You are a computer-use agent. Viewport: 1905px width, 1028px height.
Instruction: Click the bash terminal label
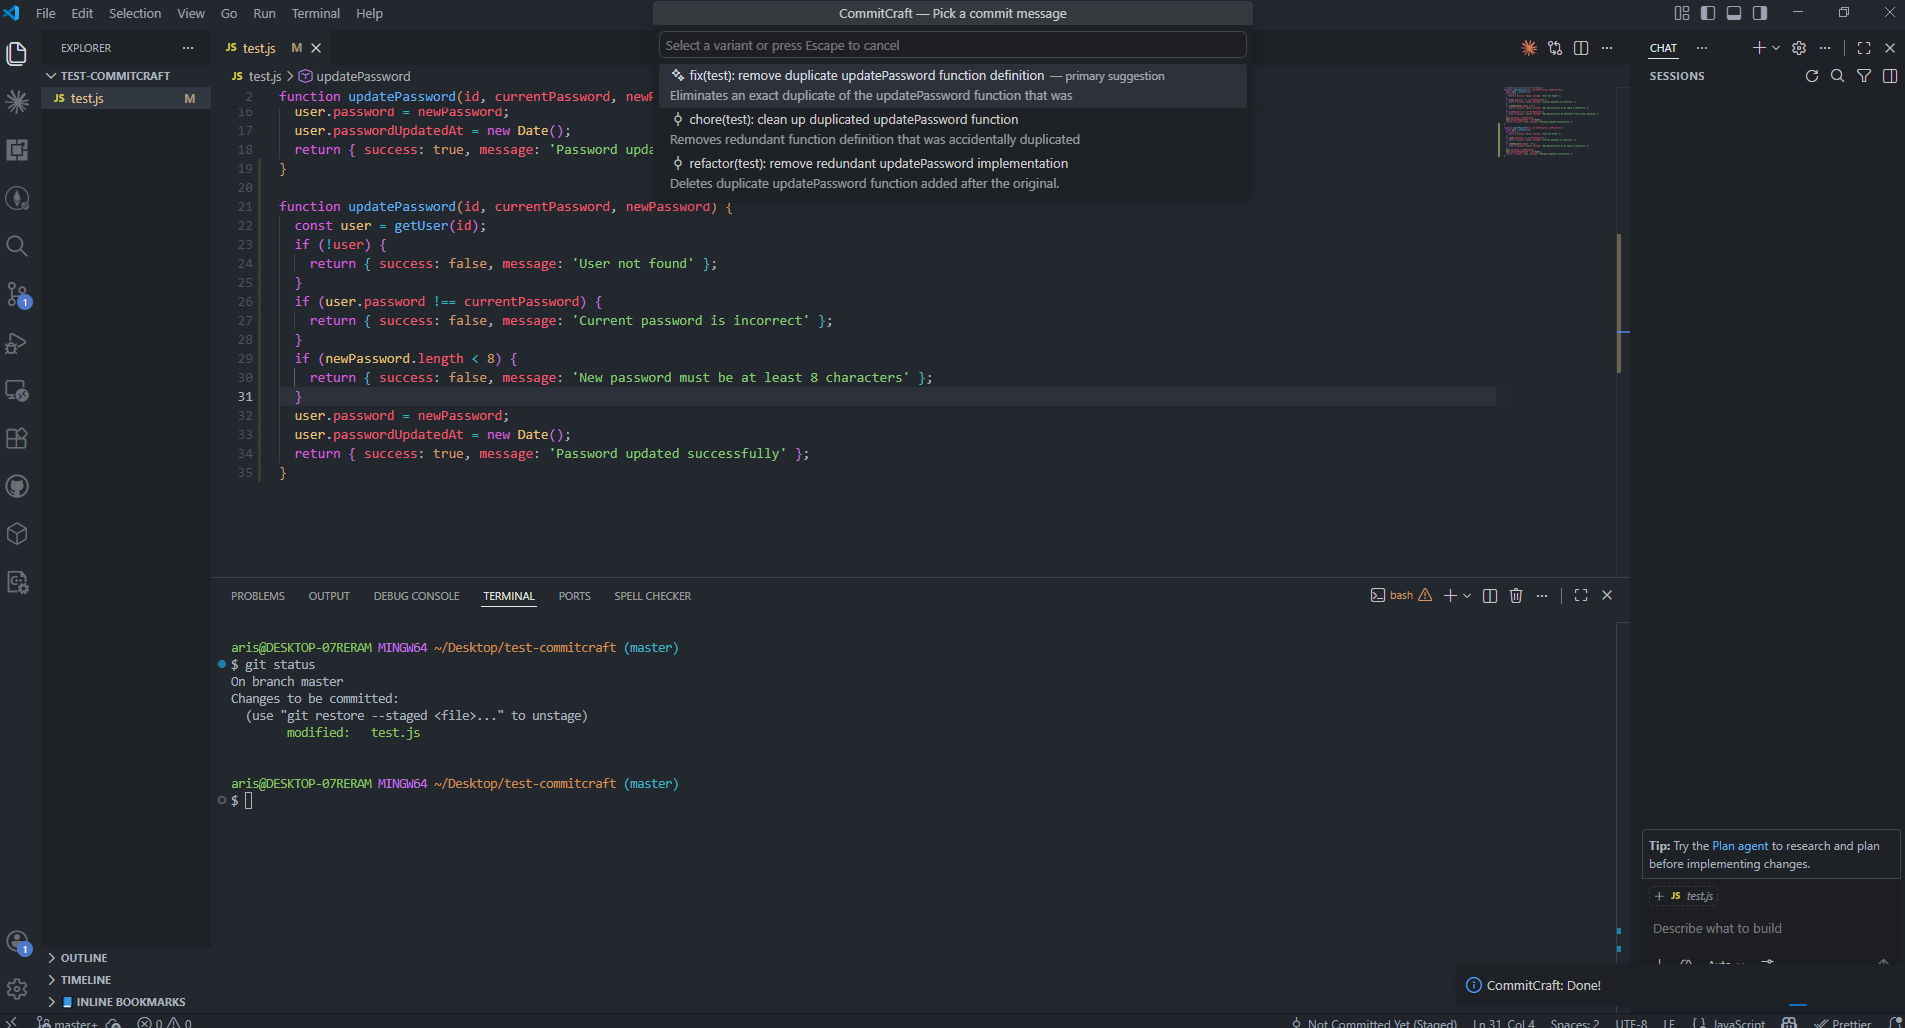click(1401, 596)
